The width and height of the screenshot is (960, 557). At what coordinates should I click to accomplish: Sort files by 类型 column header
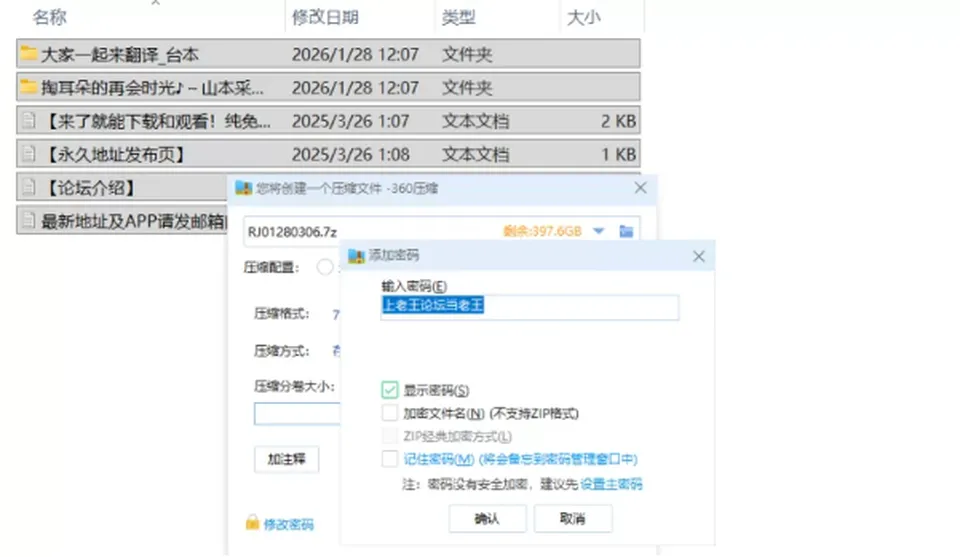[459, 17]
